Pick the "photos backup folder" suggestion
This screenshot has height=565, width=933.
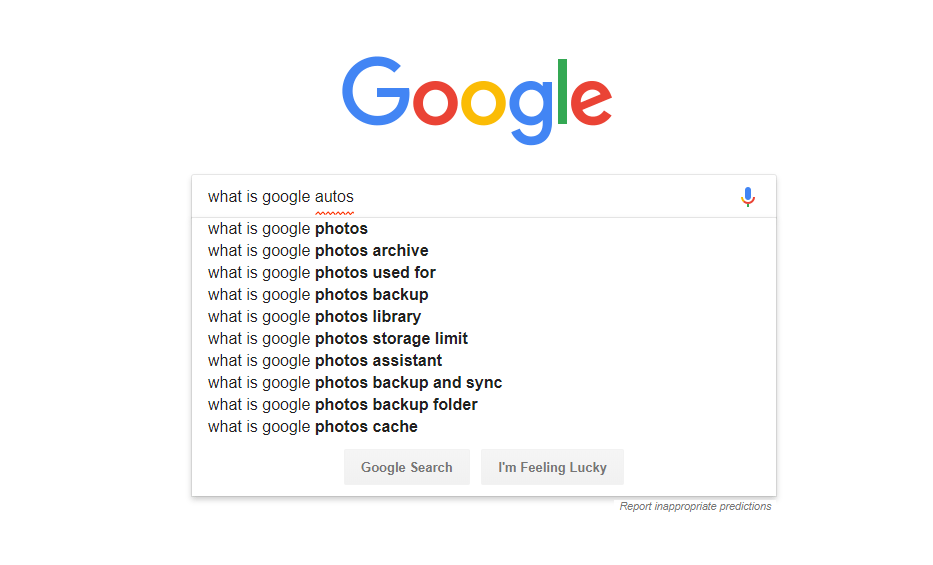343,405
